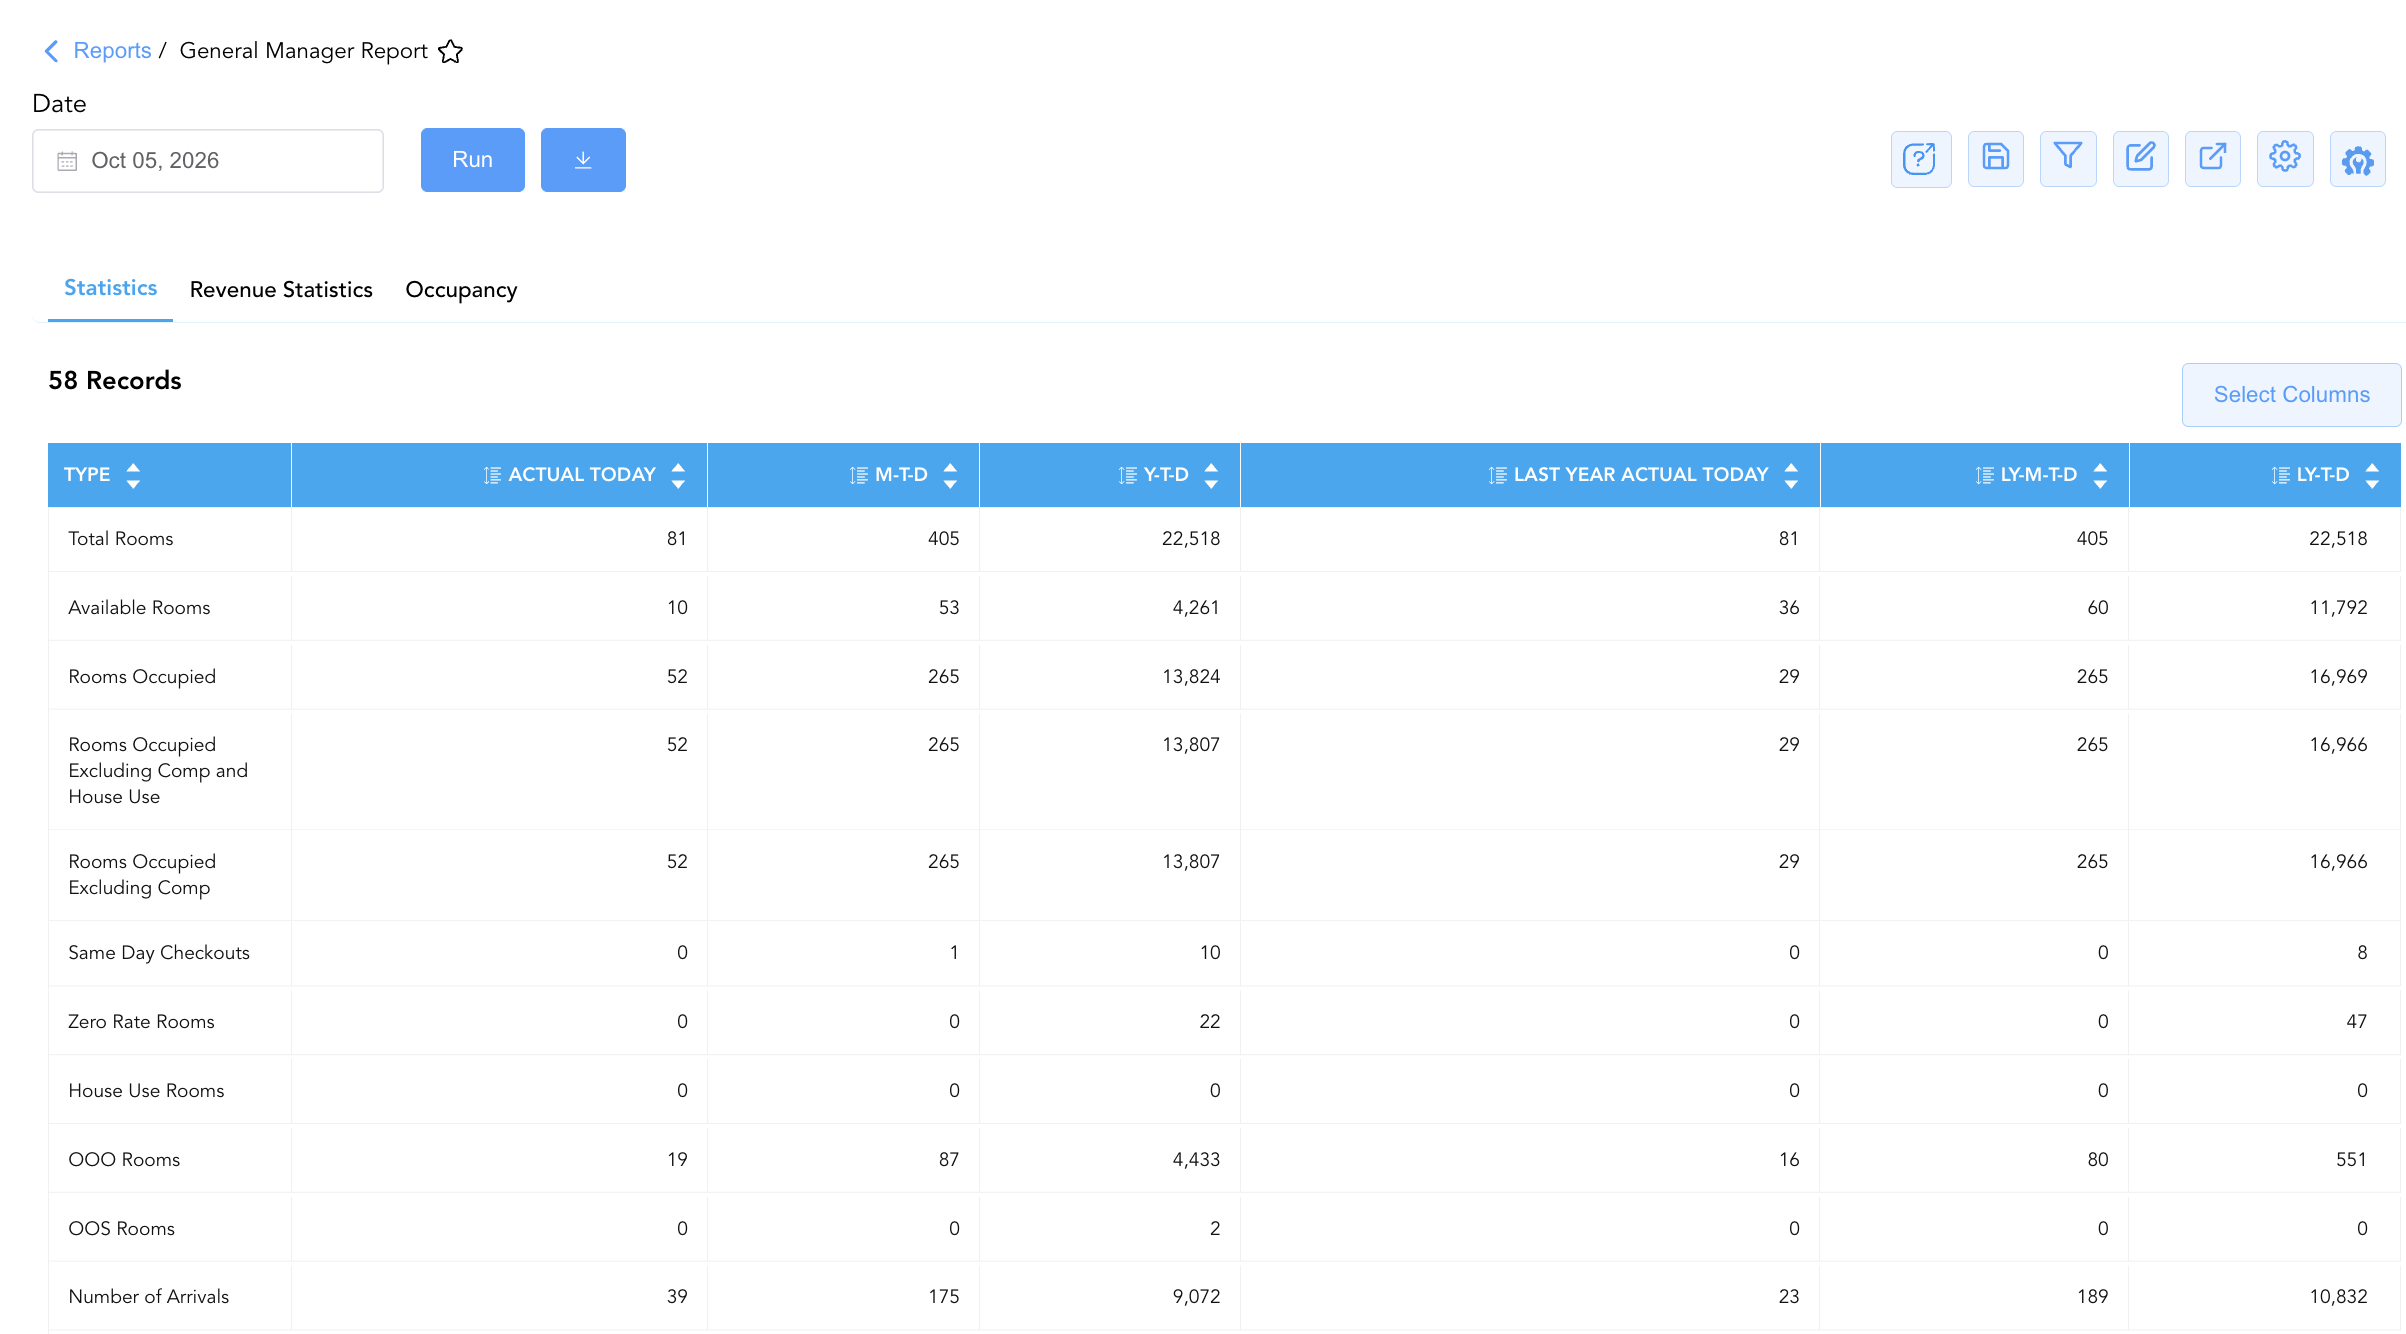Switch to the Statistics tab
This screenshot has width=2406, height=1334.
(110, 288)
